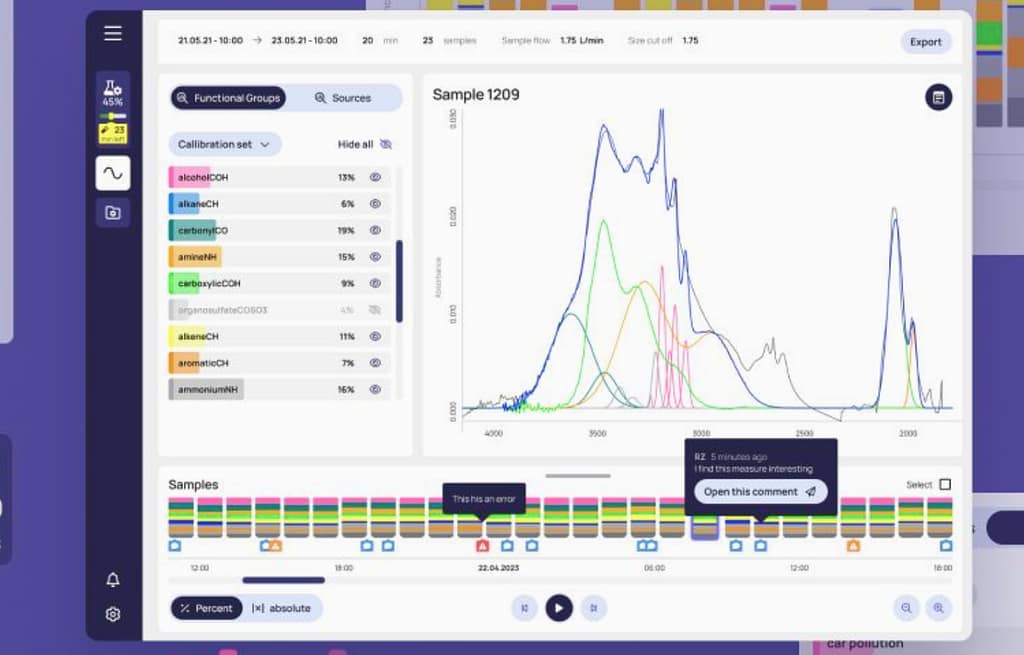Image resolution: width=1024 pixels, height=655 pixels.
Task: Zoom out the samples timeline
Action: pyautogui.click(x=906, y=607)
